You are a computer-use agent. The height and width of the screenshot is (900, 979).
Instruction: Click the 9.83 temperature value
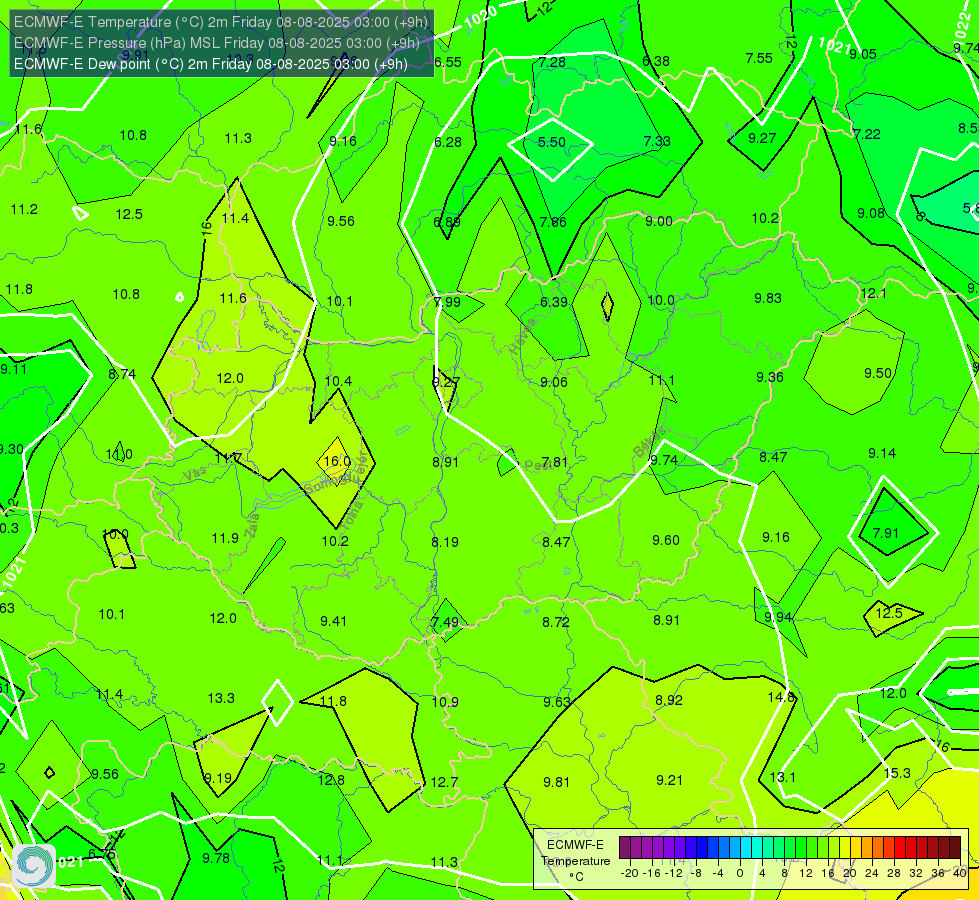pyautogui.click(x=767, y=298)
